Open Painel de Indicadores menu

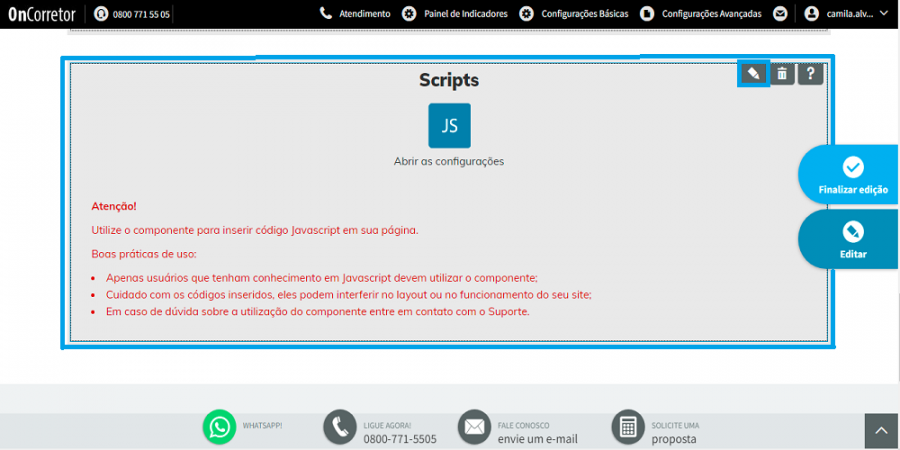click(455, 14)
